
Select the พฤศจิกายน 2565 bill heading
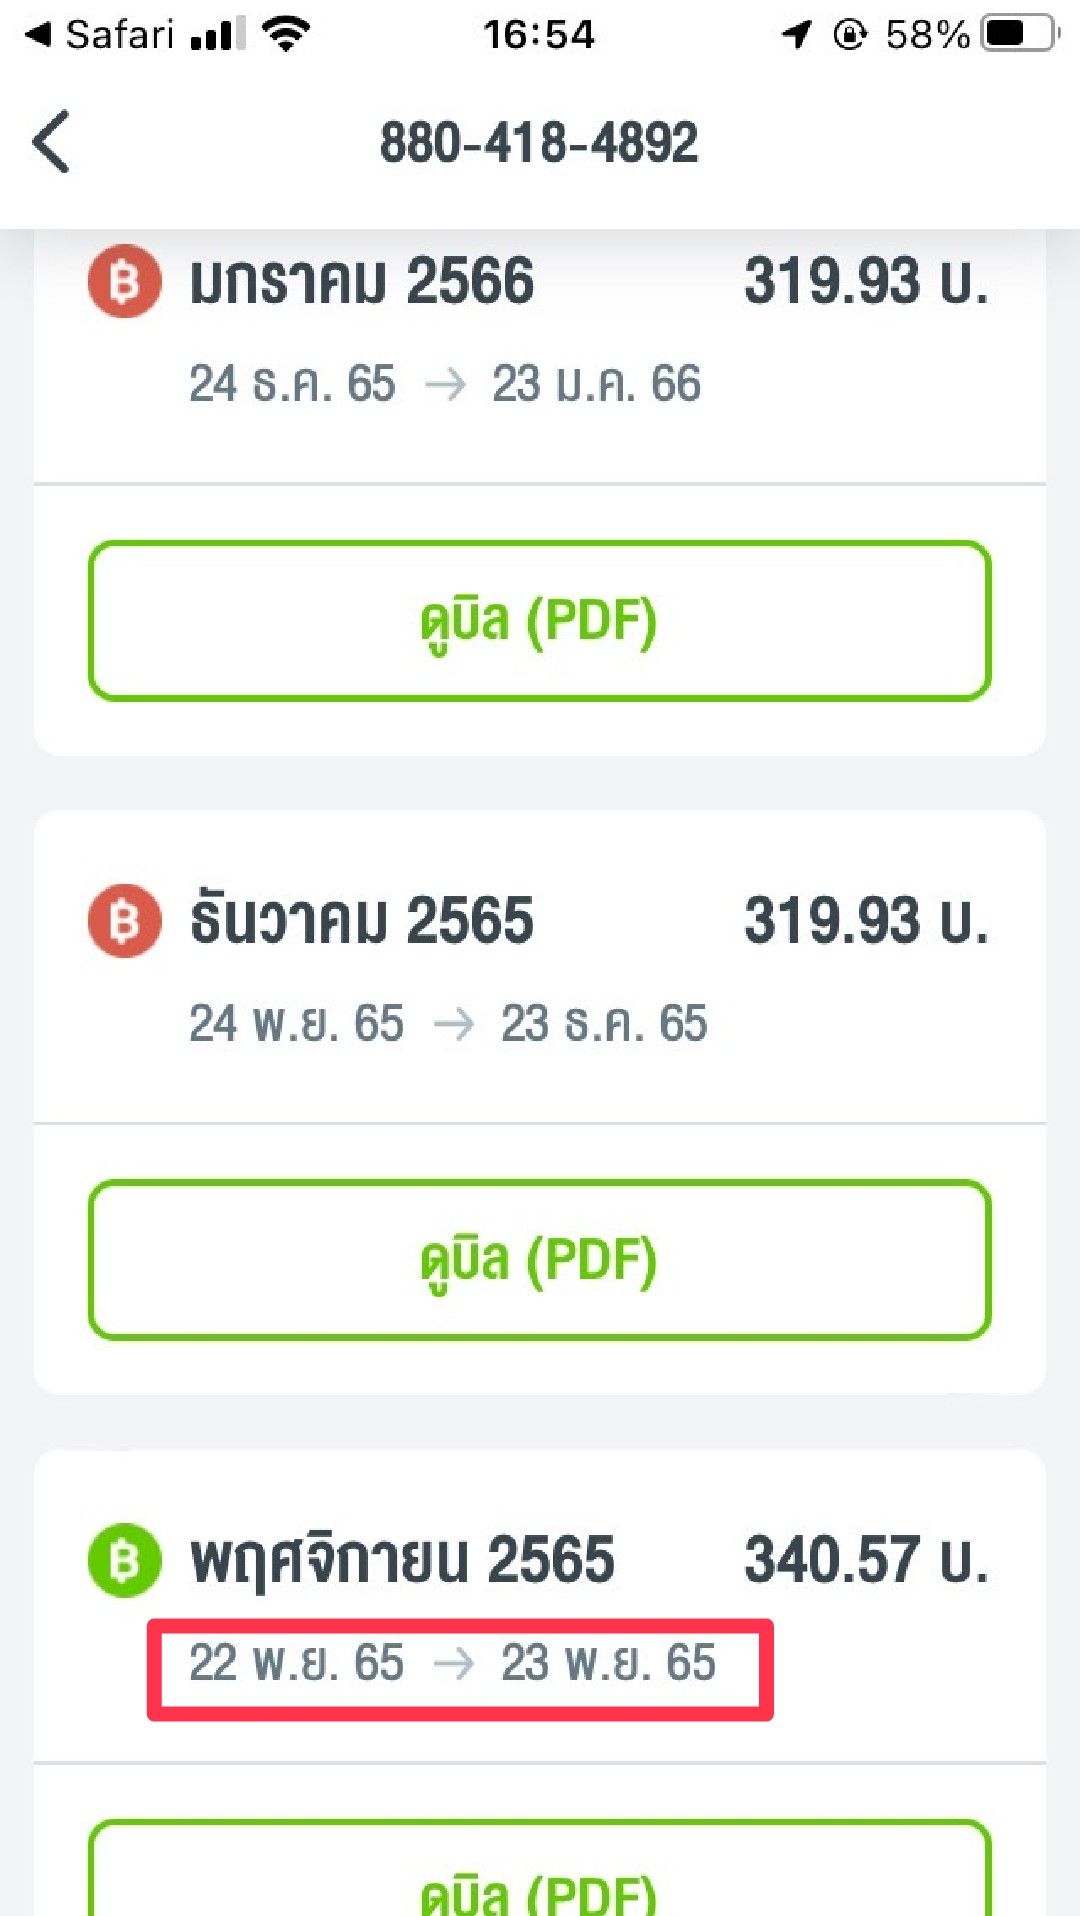coord(402,1560)
